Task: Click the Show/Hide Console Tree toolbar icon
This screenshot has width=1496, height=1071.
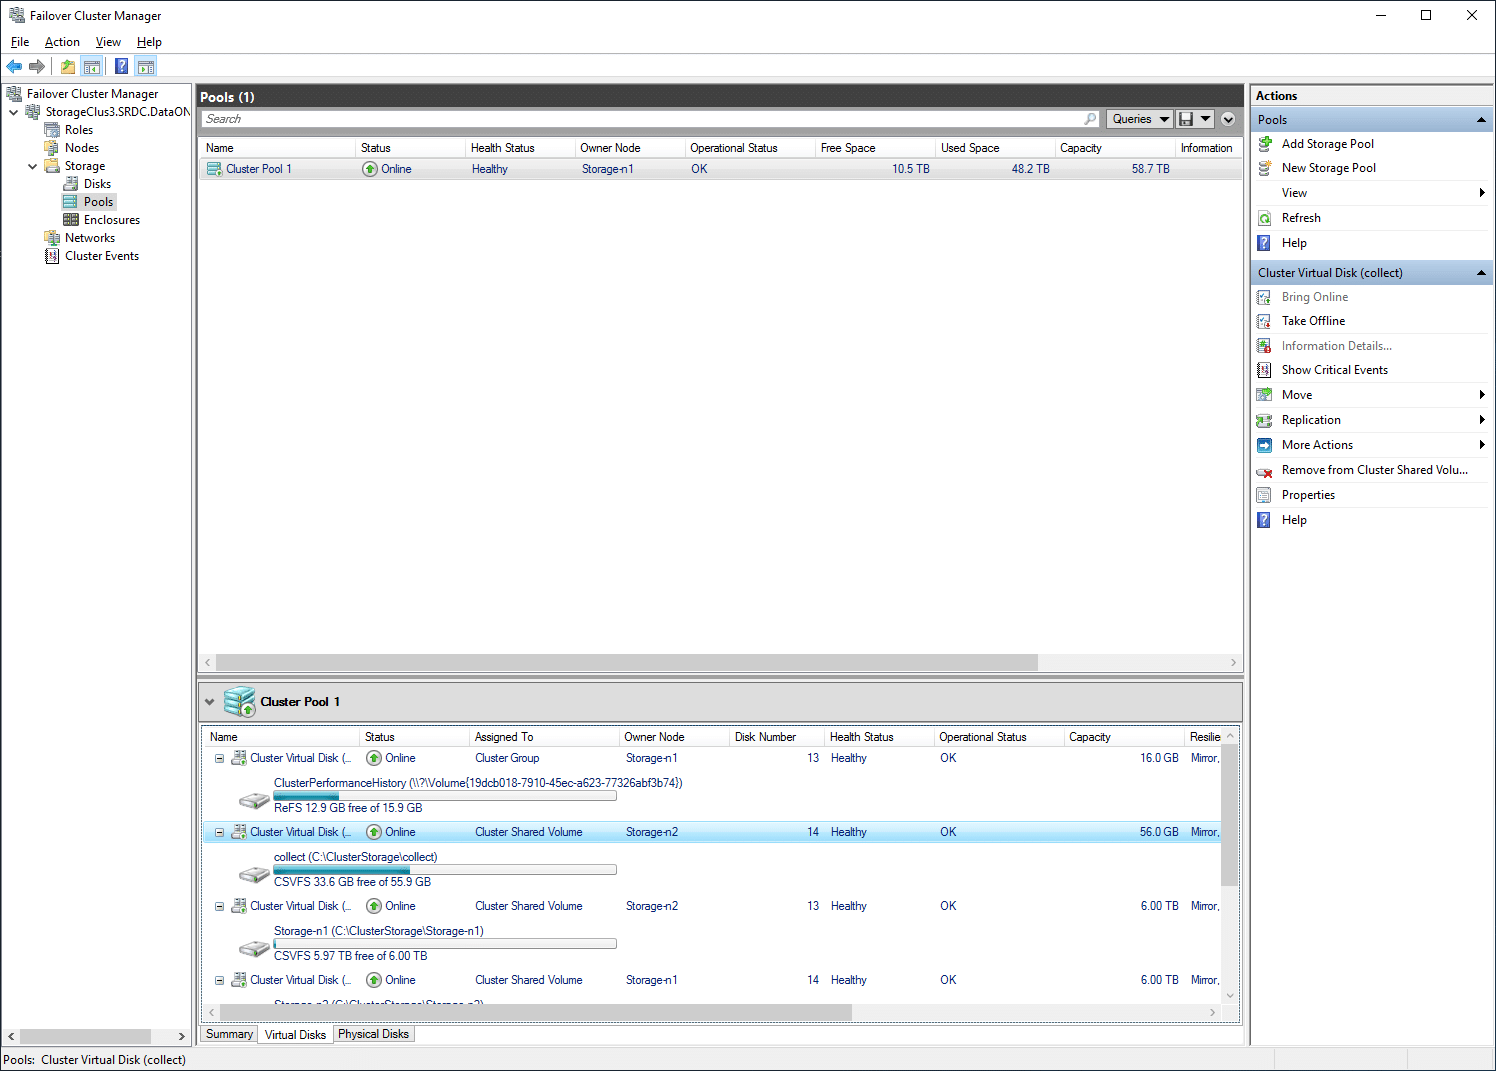Action: coord(92,67)
